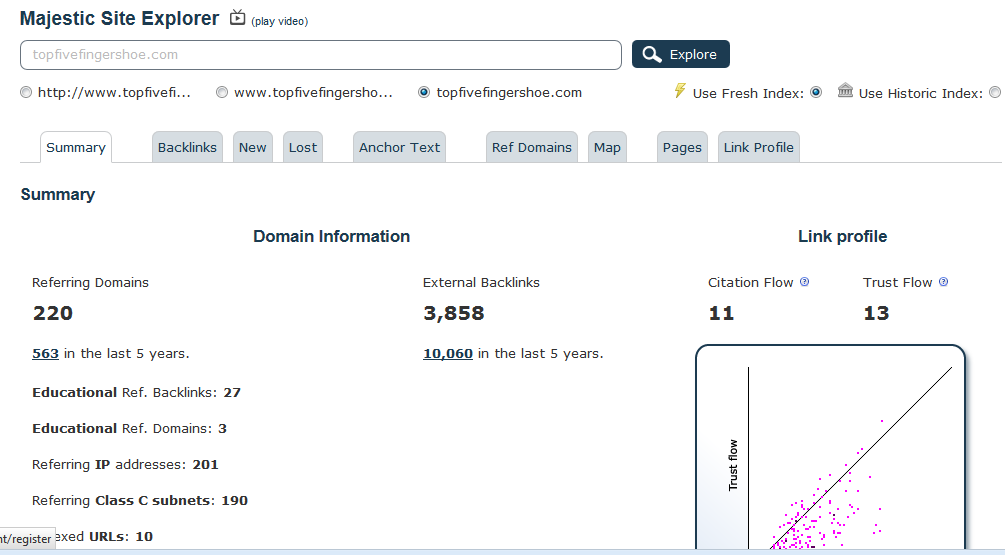Click the Link profile scatter chart
The height and width of the screenshot is (555, 1005).
coord(830,449)
